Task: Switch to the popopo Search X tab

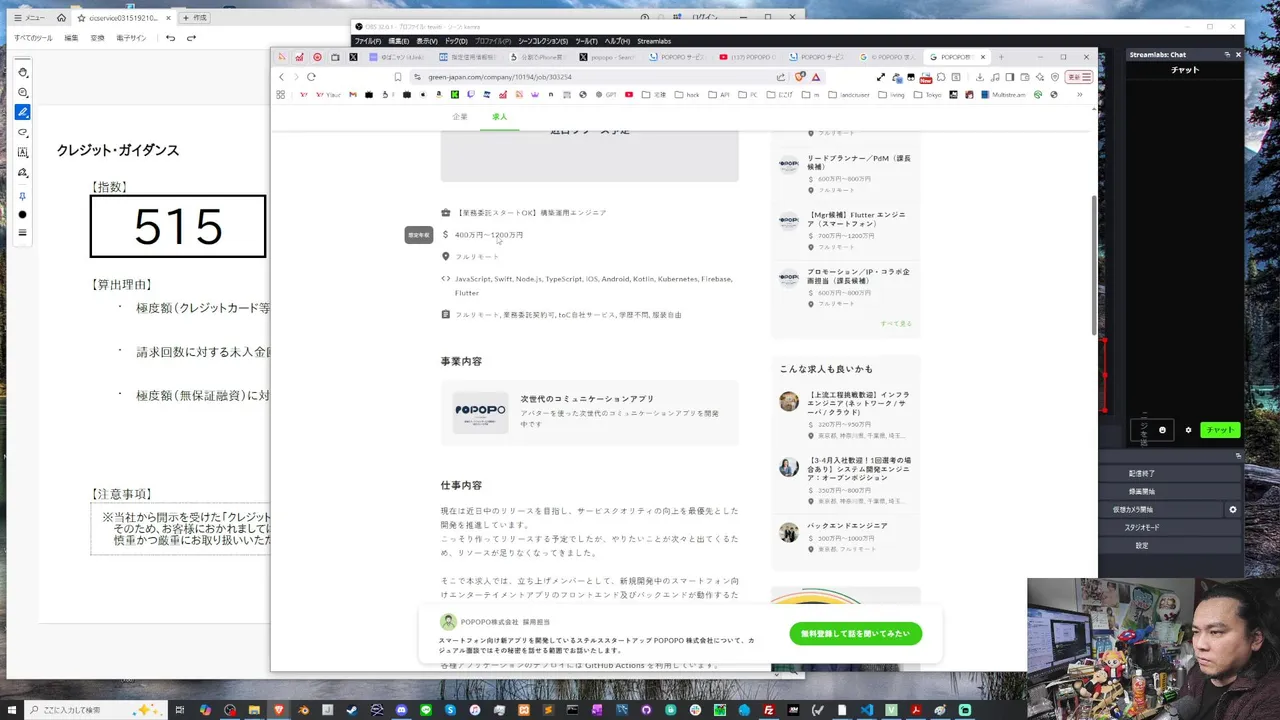Action: click(607, 57)
